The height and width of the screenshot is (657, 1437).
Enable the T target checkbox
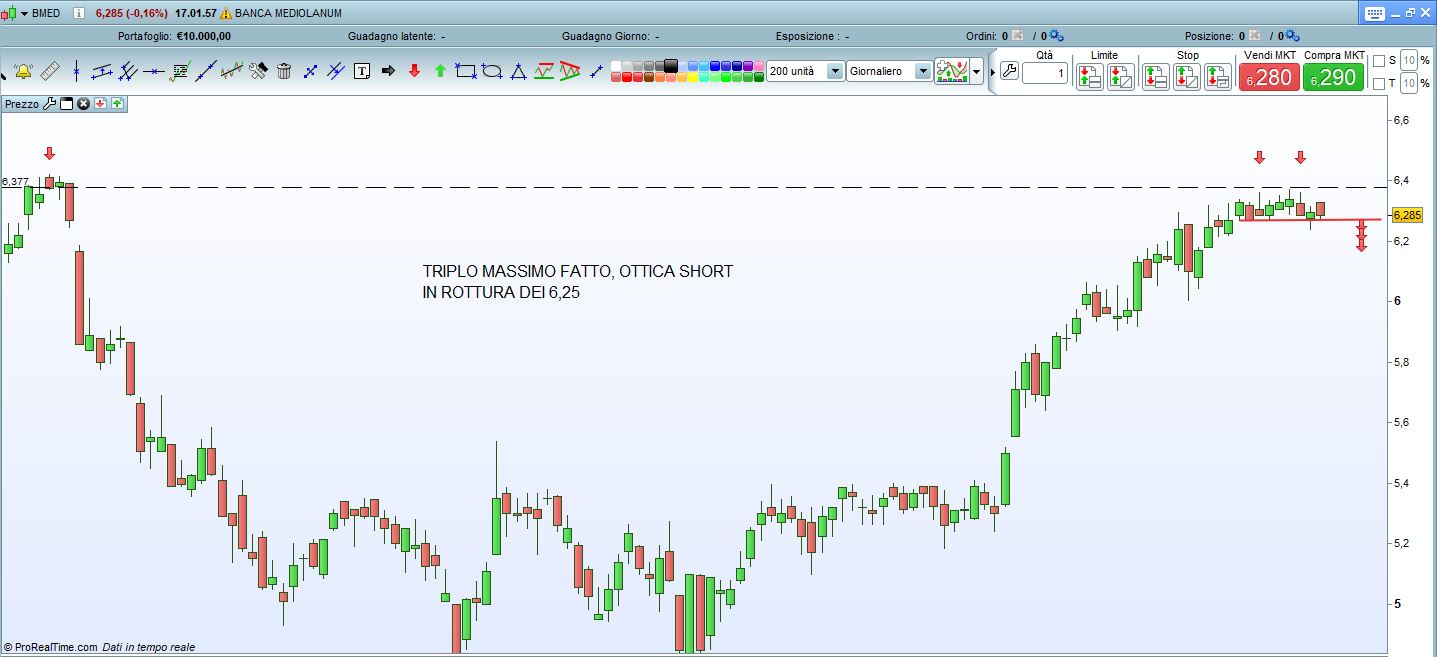[x=1379, y=84]
